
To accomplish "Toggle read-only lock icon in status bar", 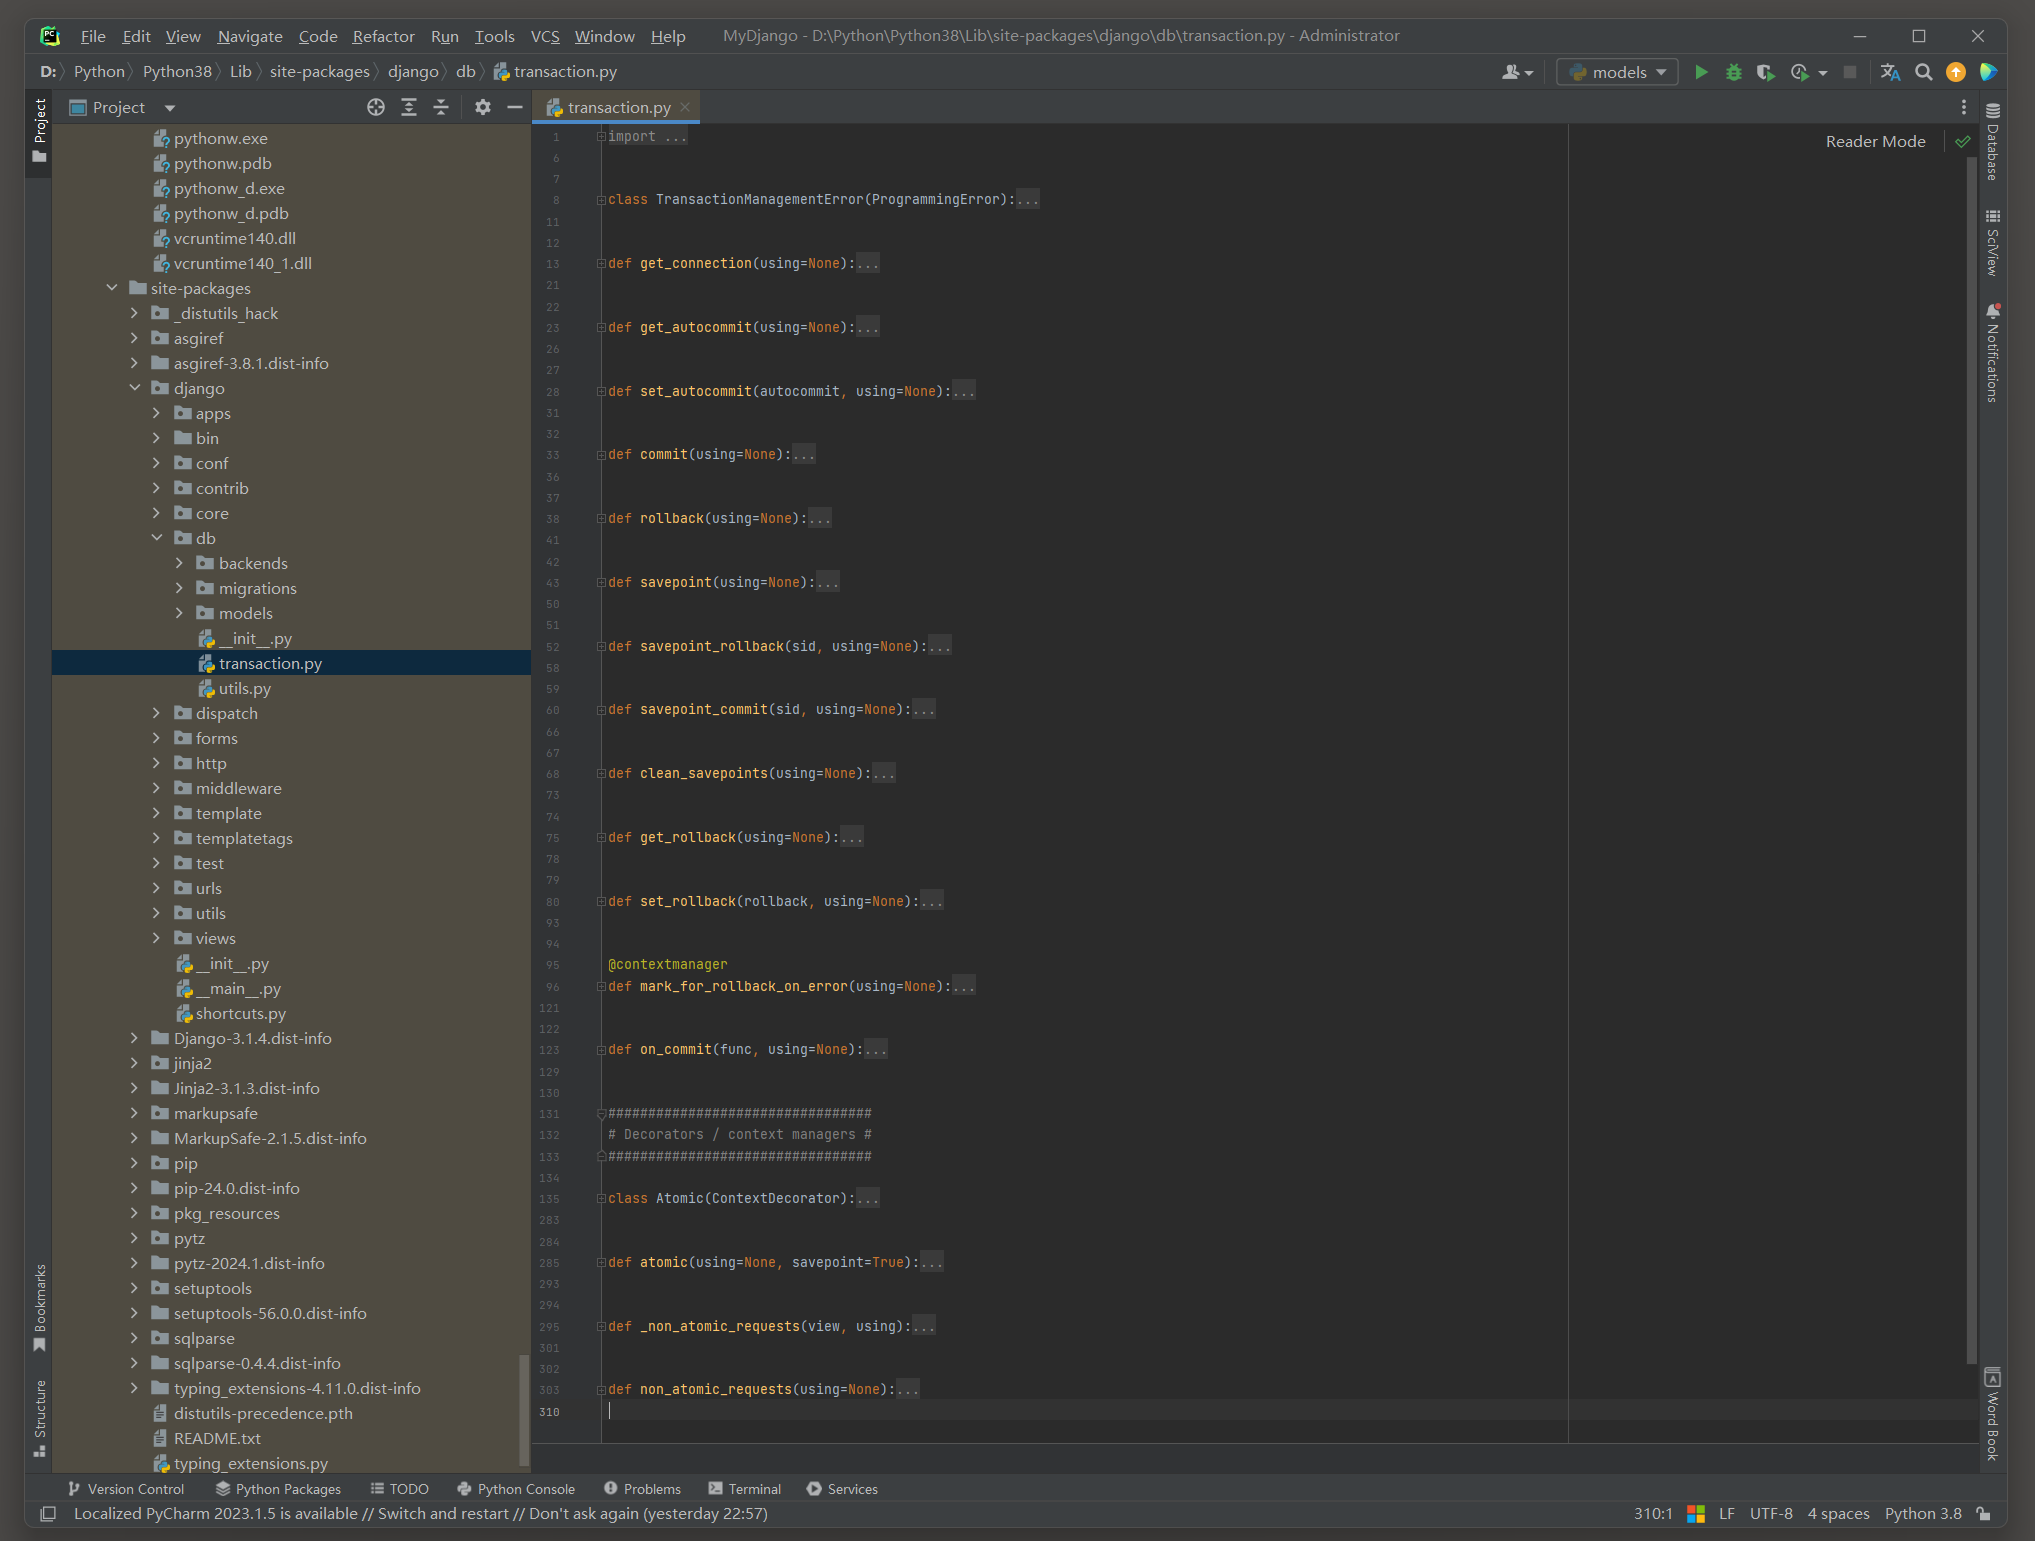I will [1984, 1514].
